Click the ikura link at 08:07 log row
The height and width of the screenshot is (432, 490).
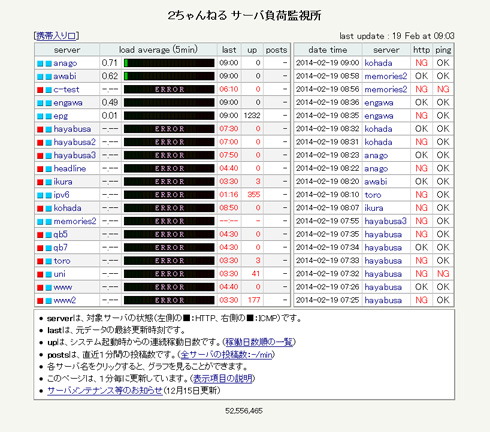click(x=374, y=208)
